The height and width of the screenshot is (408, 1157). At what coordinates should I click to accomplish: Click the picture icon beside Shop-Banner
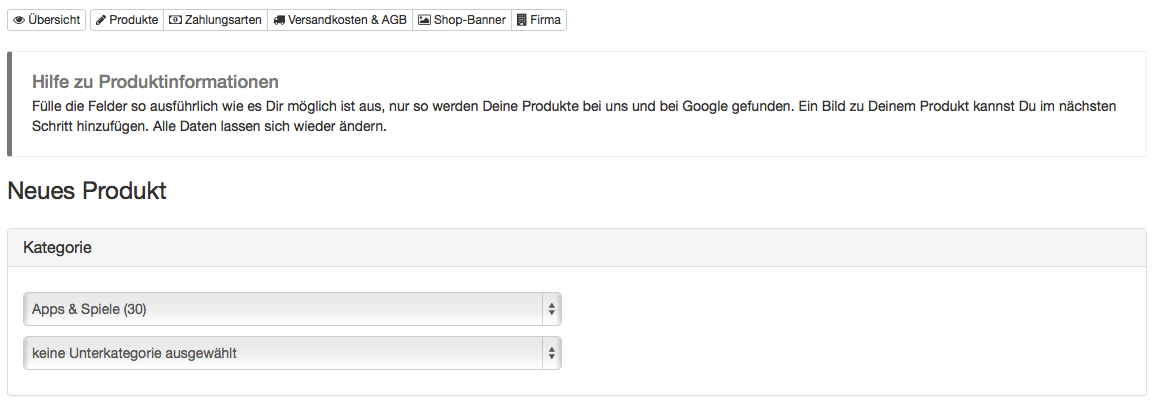click(424, 20)
